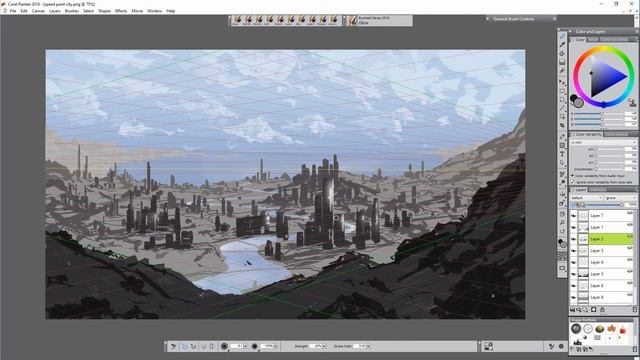This screenshot has width=640, height=360.
Task: Select the Rubber Stamp tool
Action: [x=562, y=182]
